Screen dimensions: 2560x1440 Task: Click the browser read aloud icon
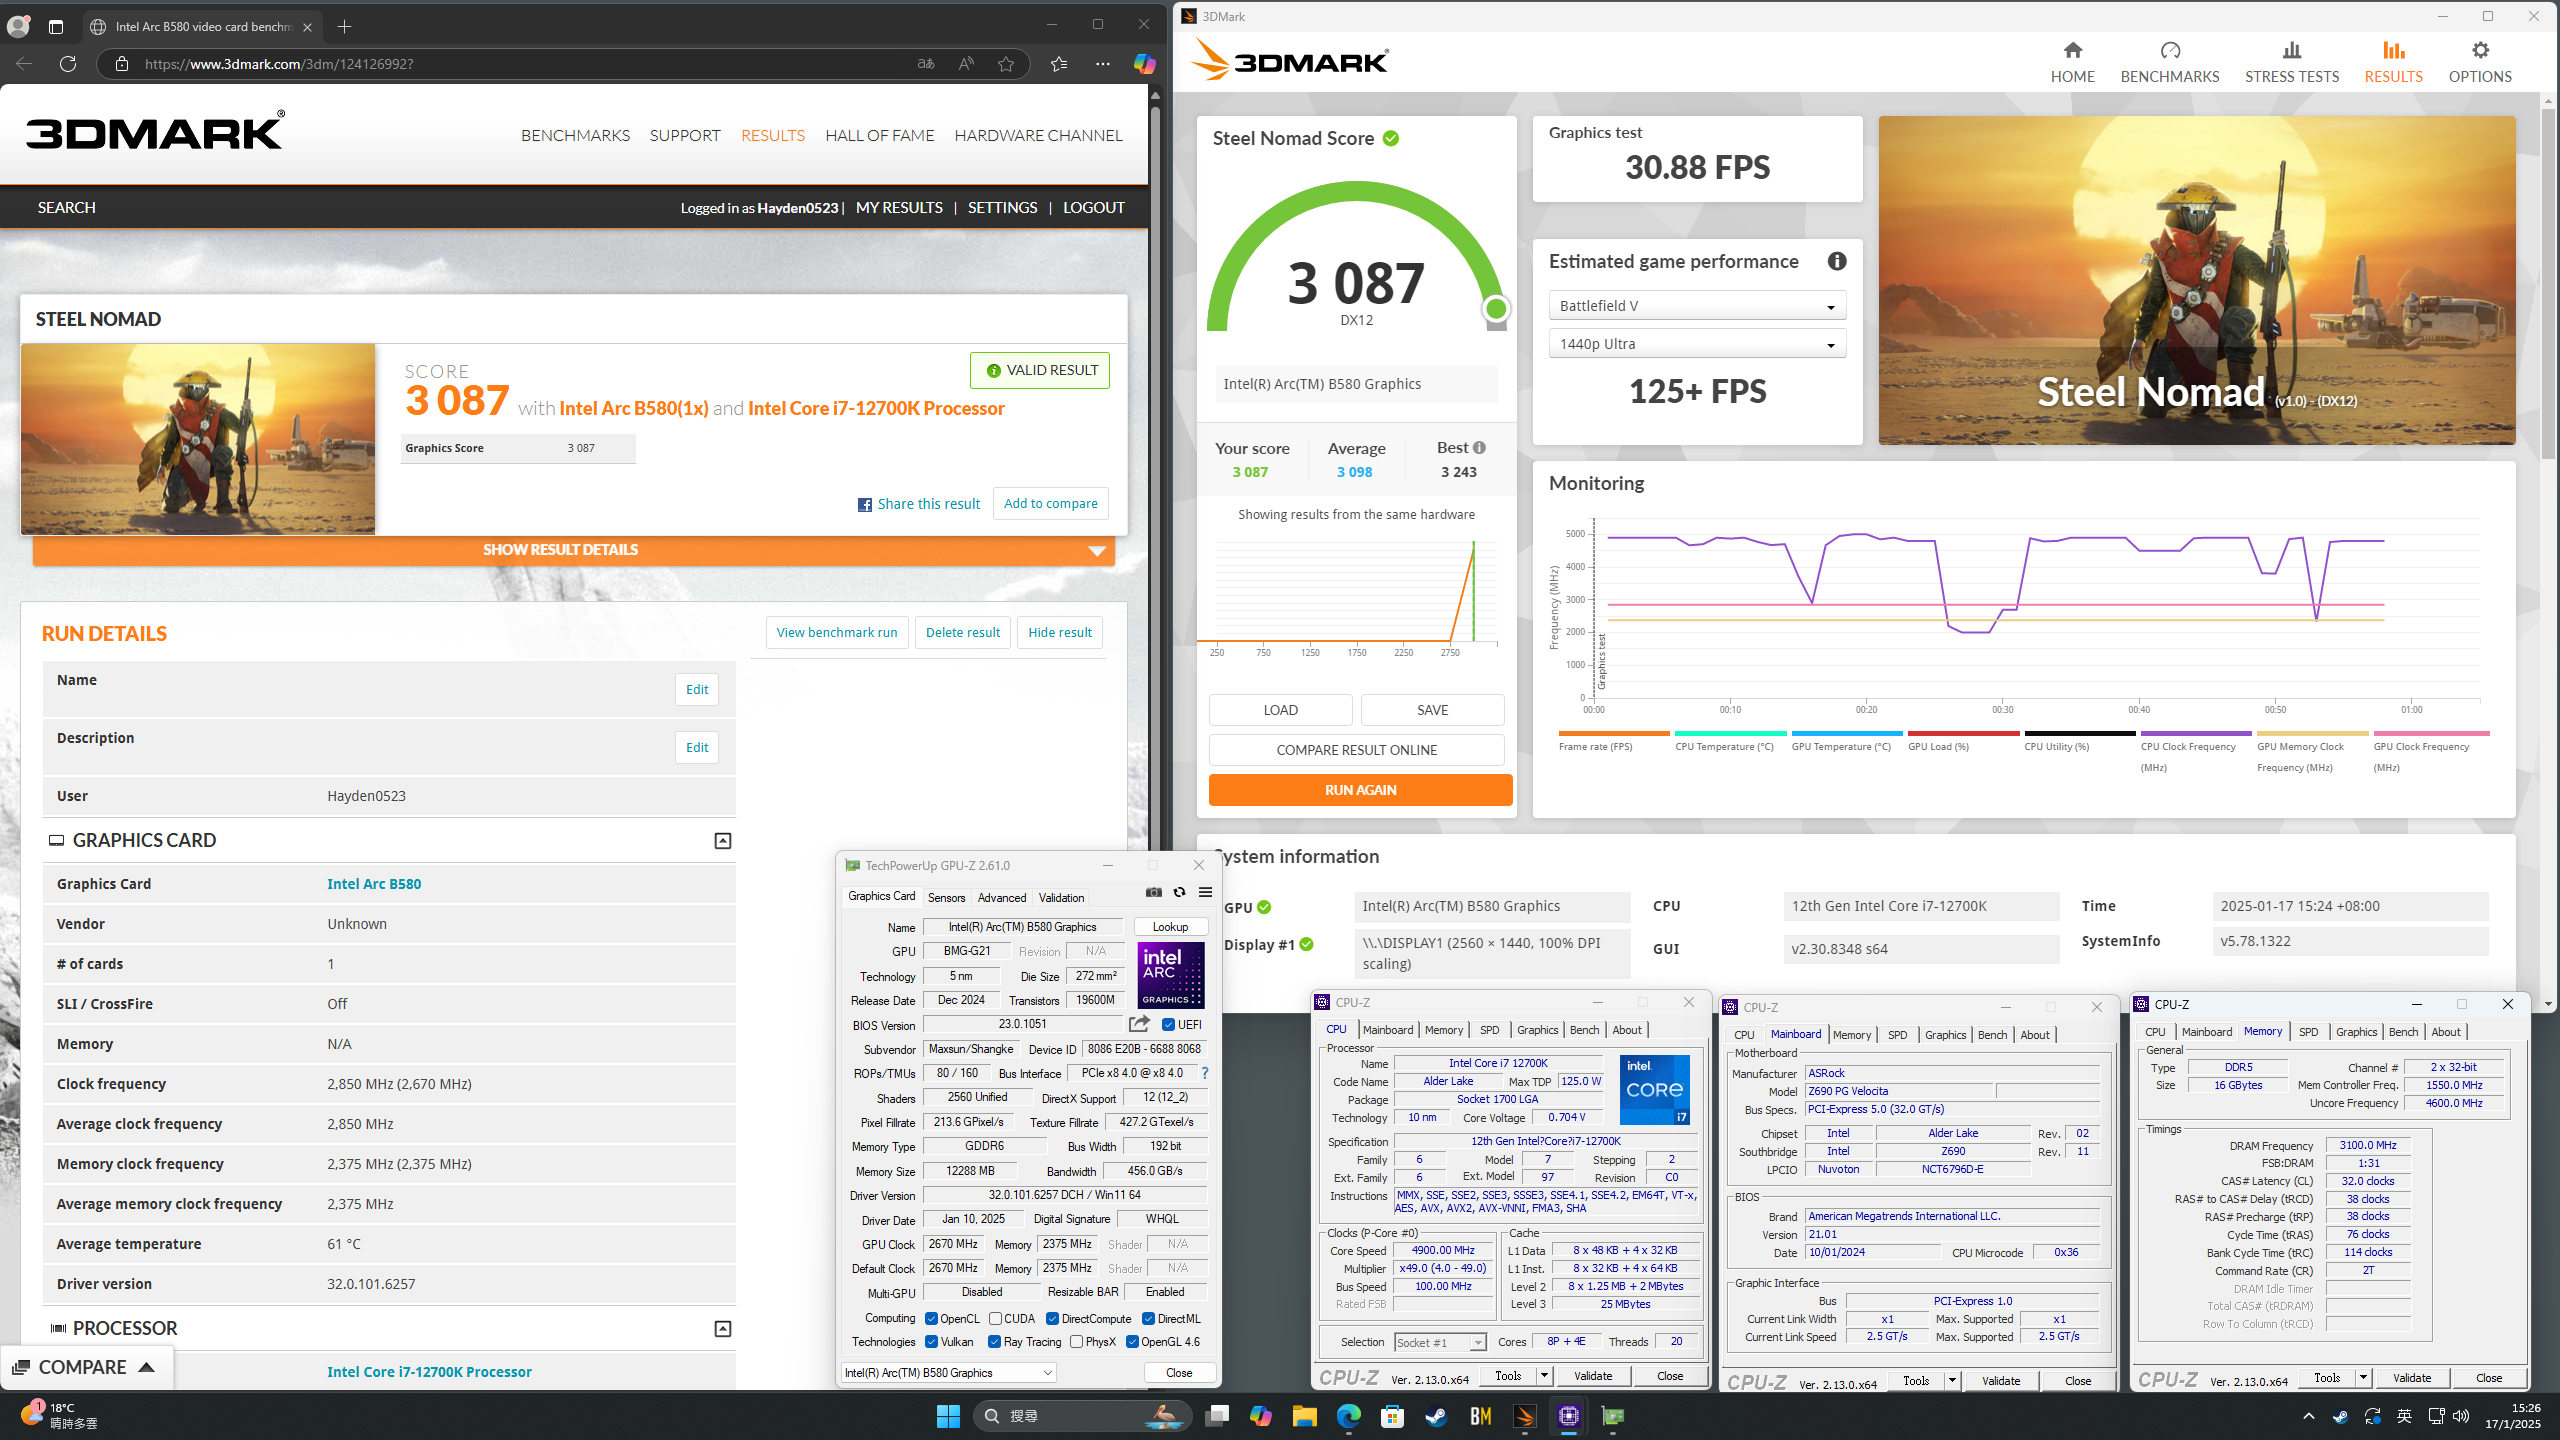point(965,64)
